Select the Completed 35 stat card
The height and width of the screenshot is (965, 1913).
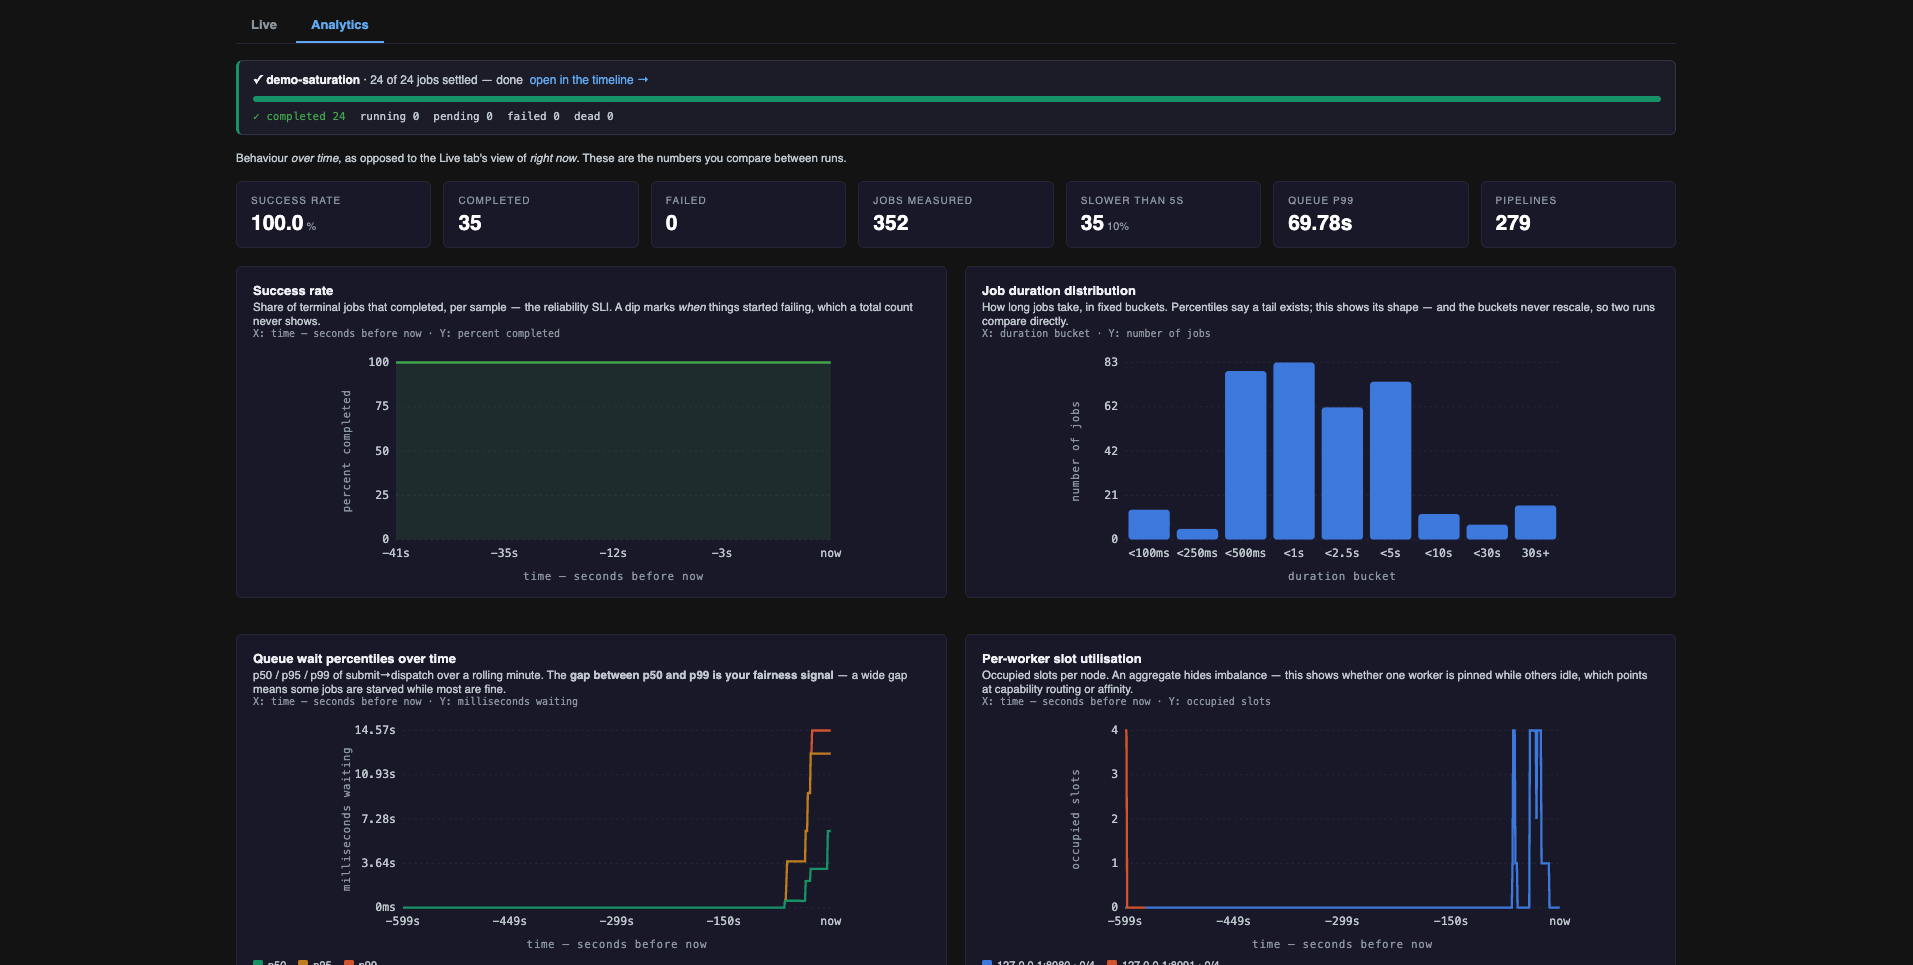[x=541, y=214]
